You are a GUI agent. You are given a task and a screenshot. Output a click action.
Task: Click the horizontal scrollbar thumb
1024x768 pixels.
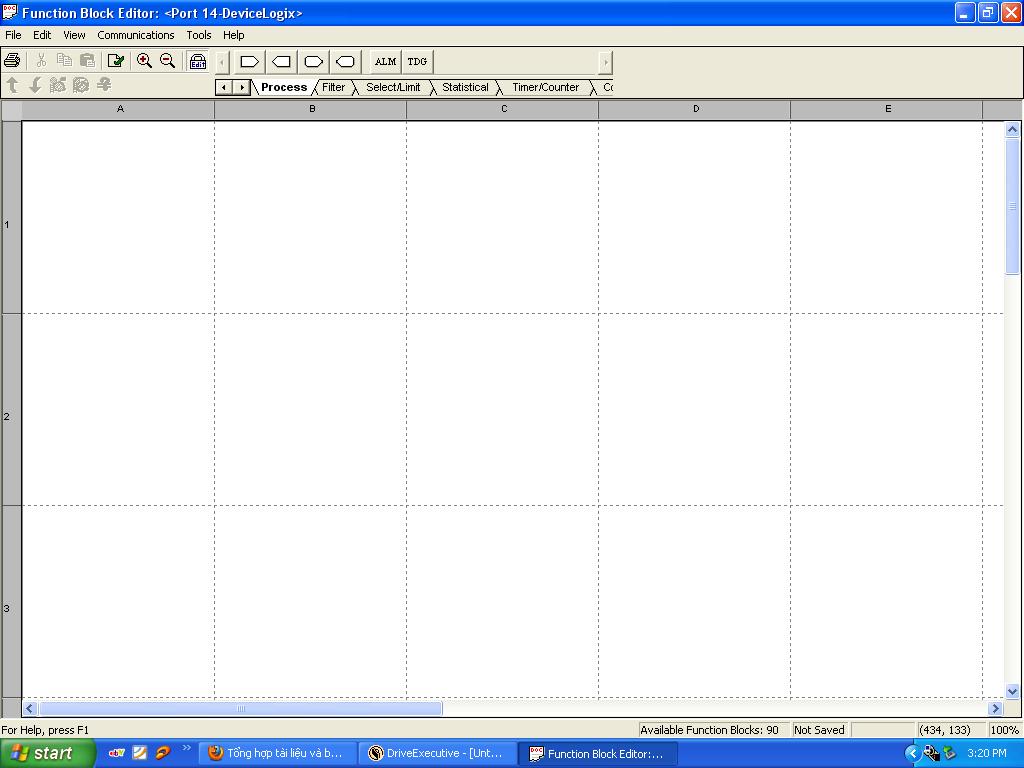point(241,708)
